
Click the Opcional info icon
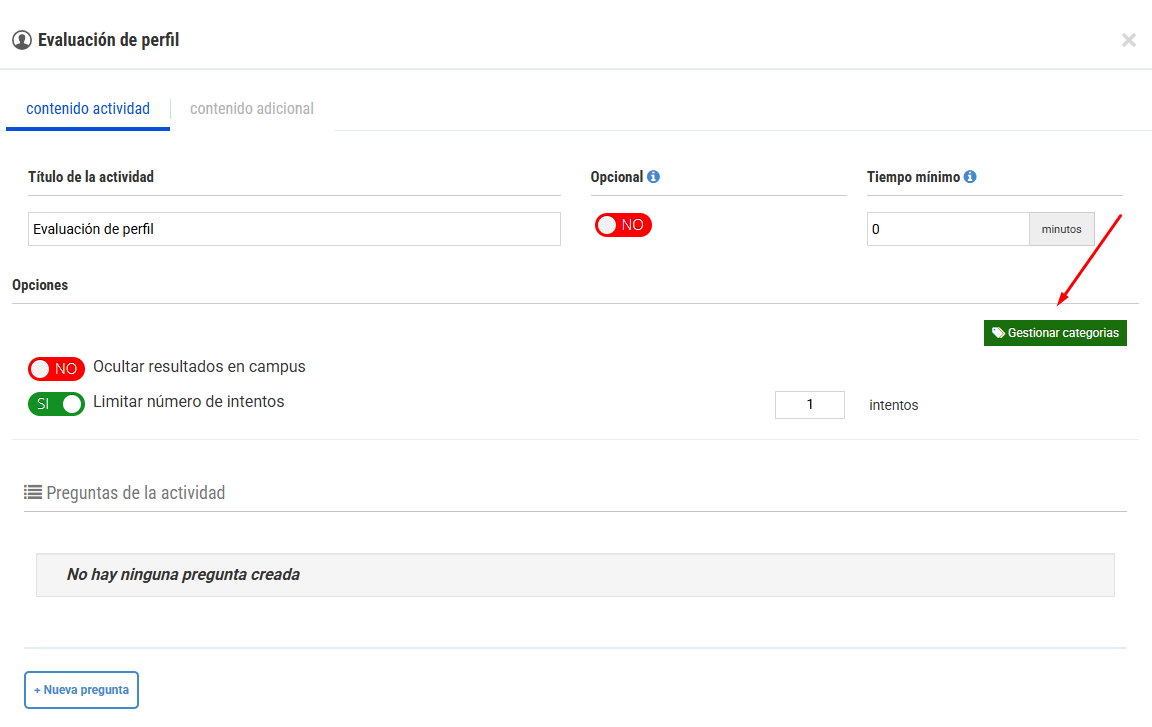653,177
